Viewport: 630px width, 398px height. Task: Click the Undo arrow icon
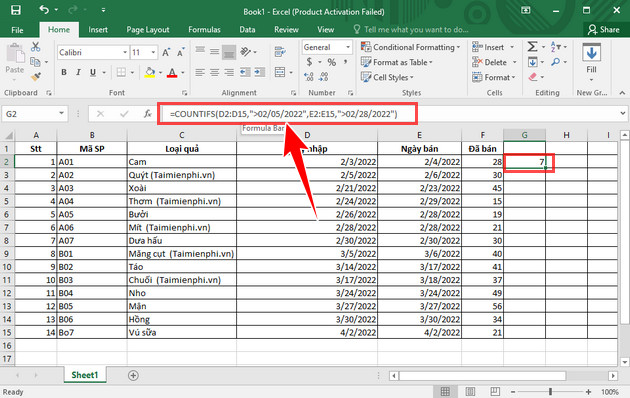point(44,10)
